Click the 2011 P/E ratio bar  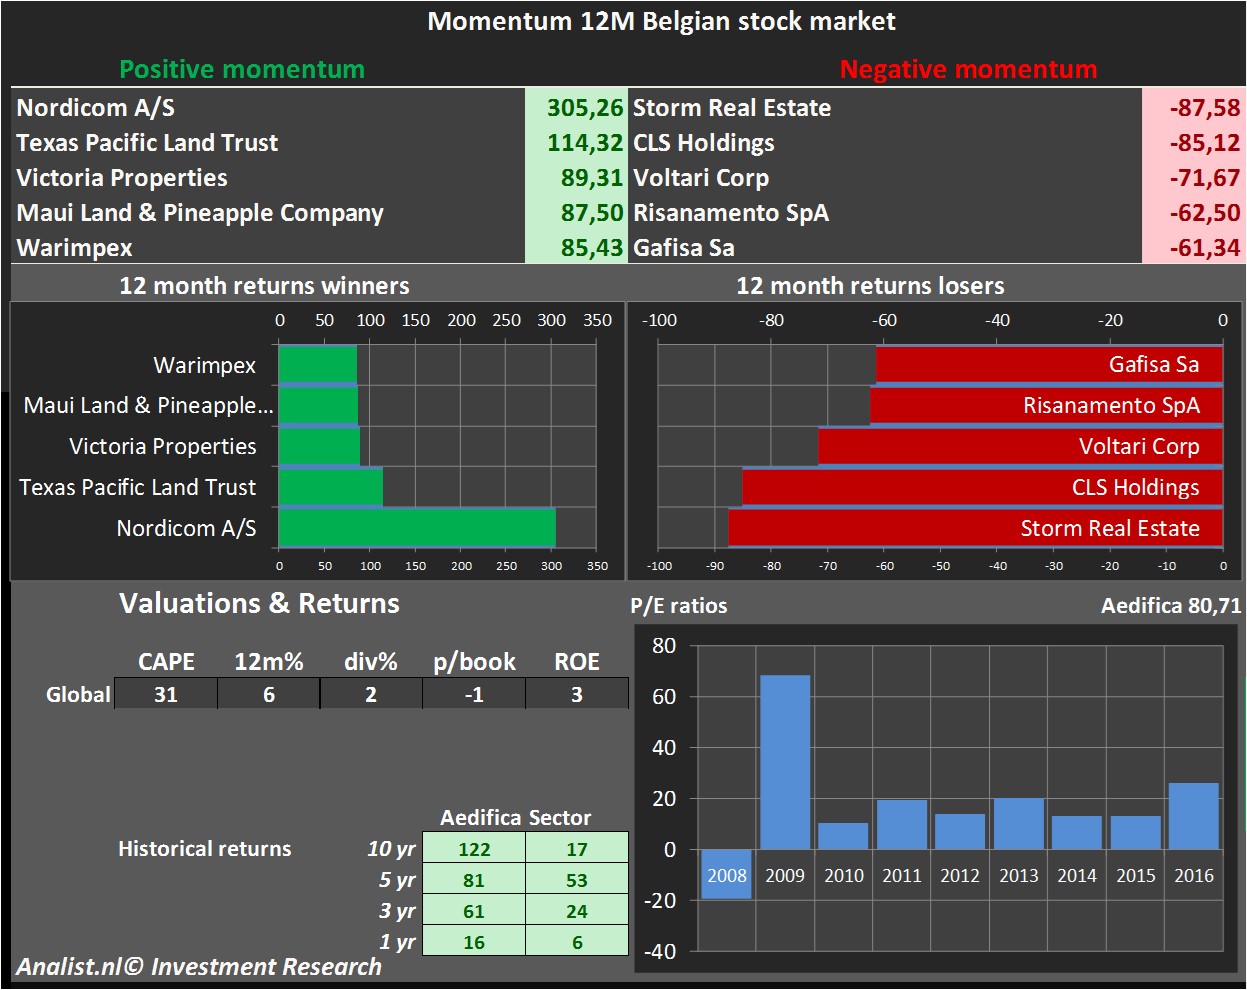902,824
